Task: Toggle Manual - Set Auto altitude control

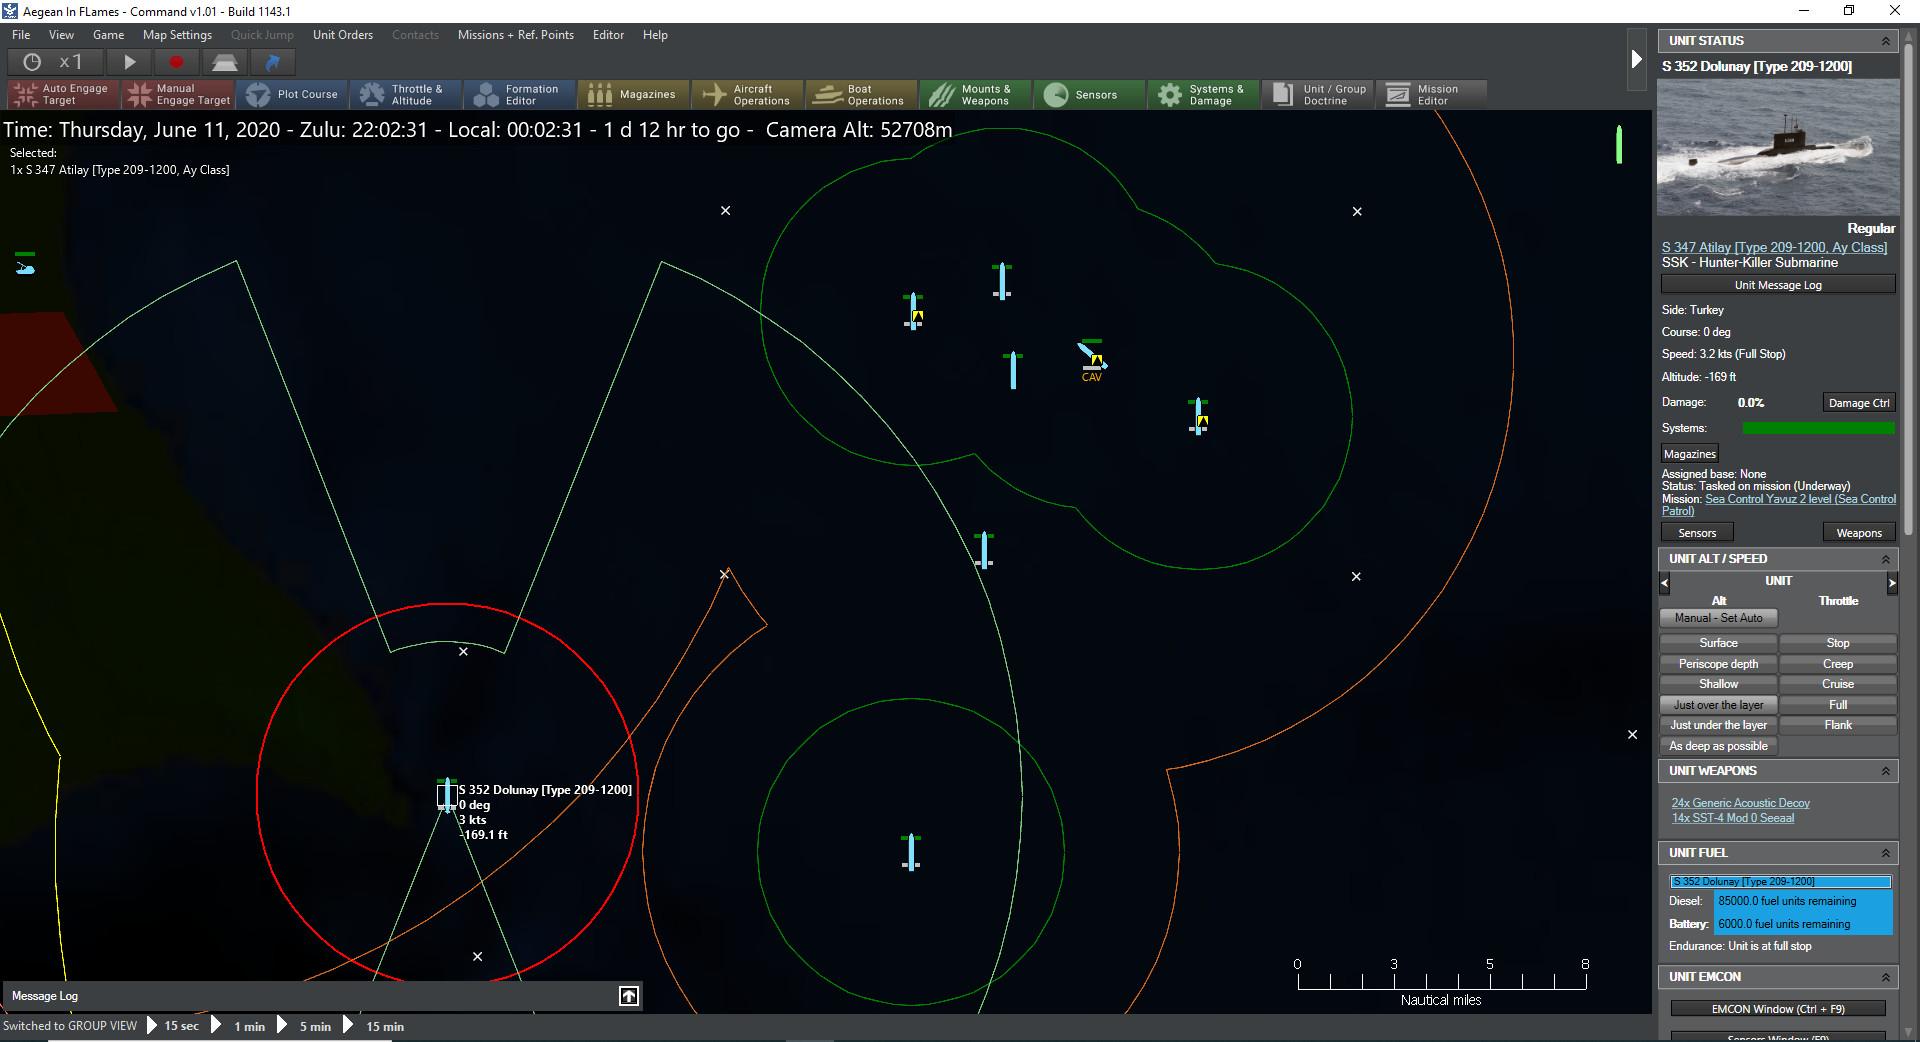Action: click(x=1718, y=617)
